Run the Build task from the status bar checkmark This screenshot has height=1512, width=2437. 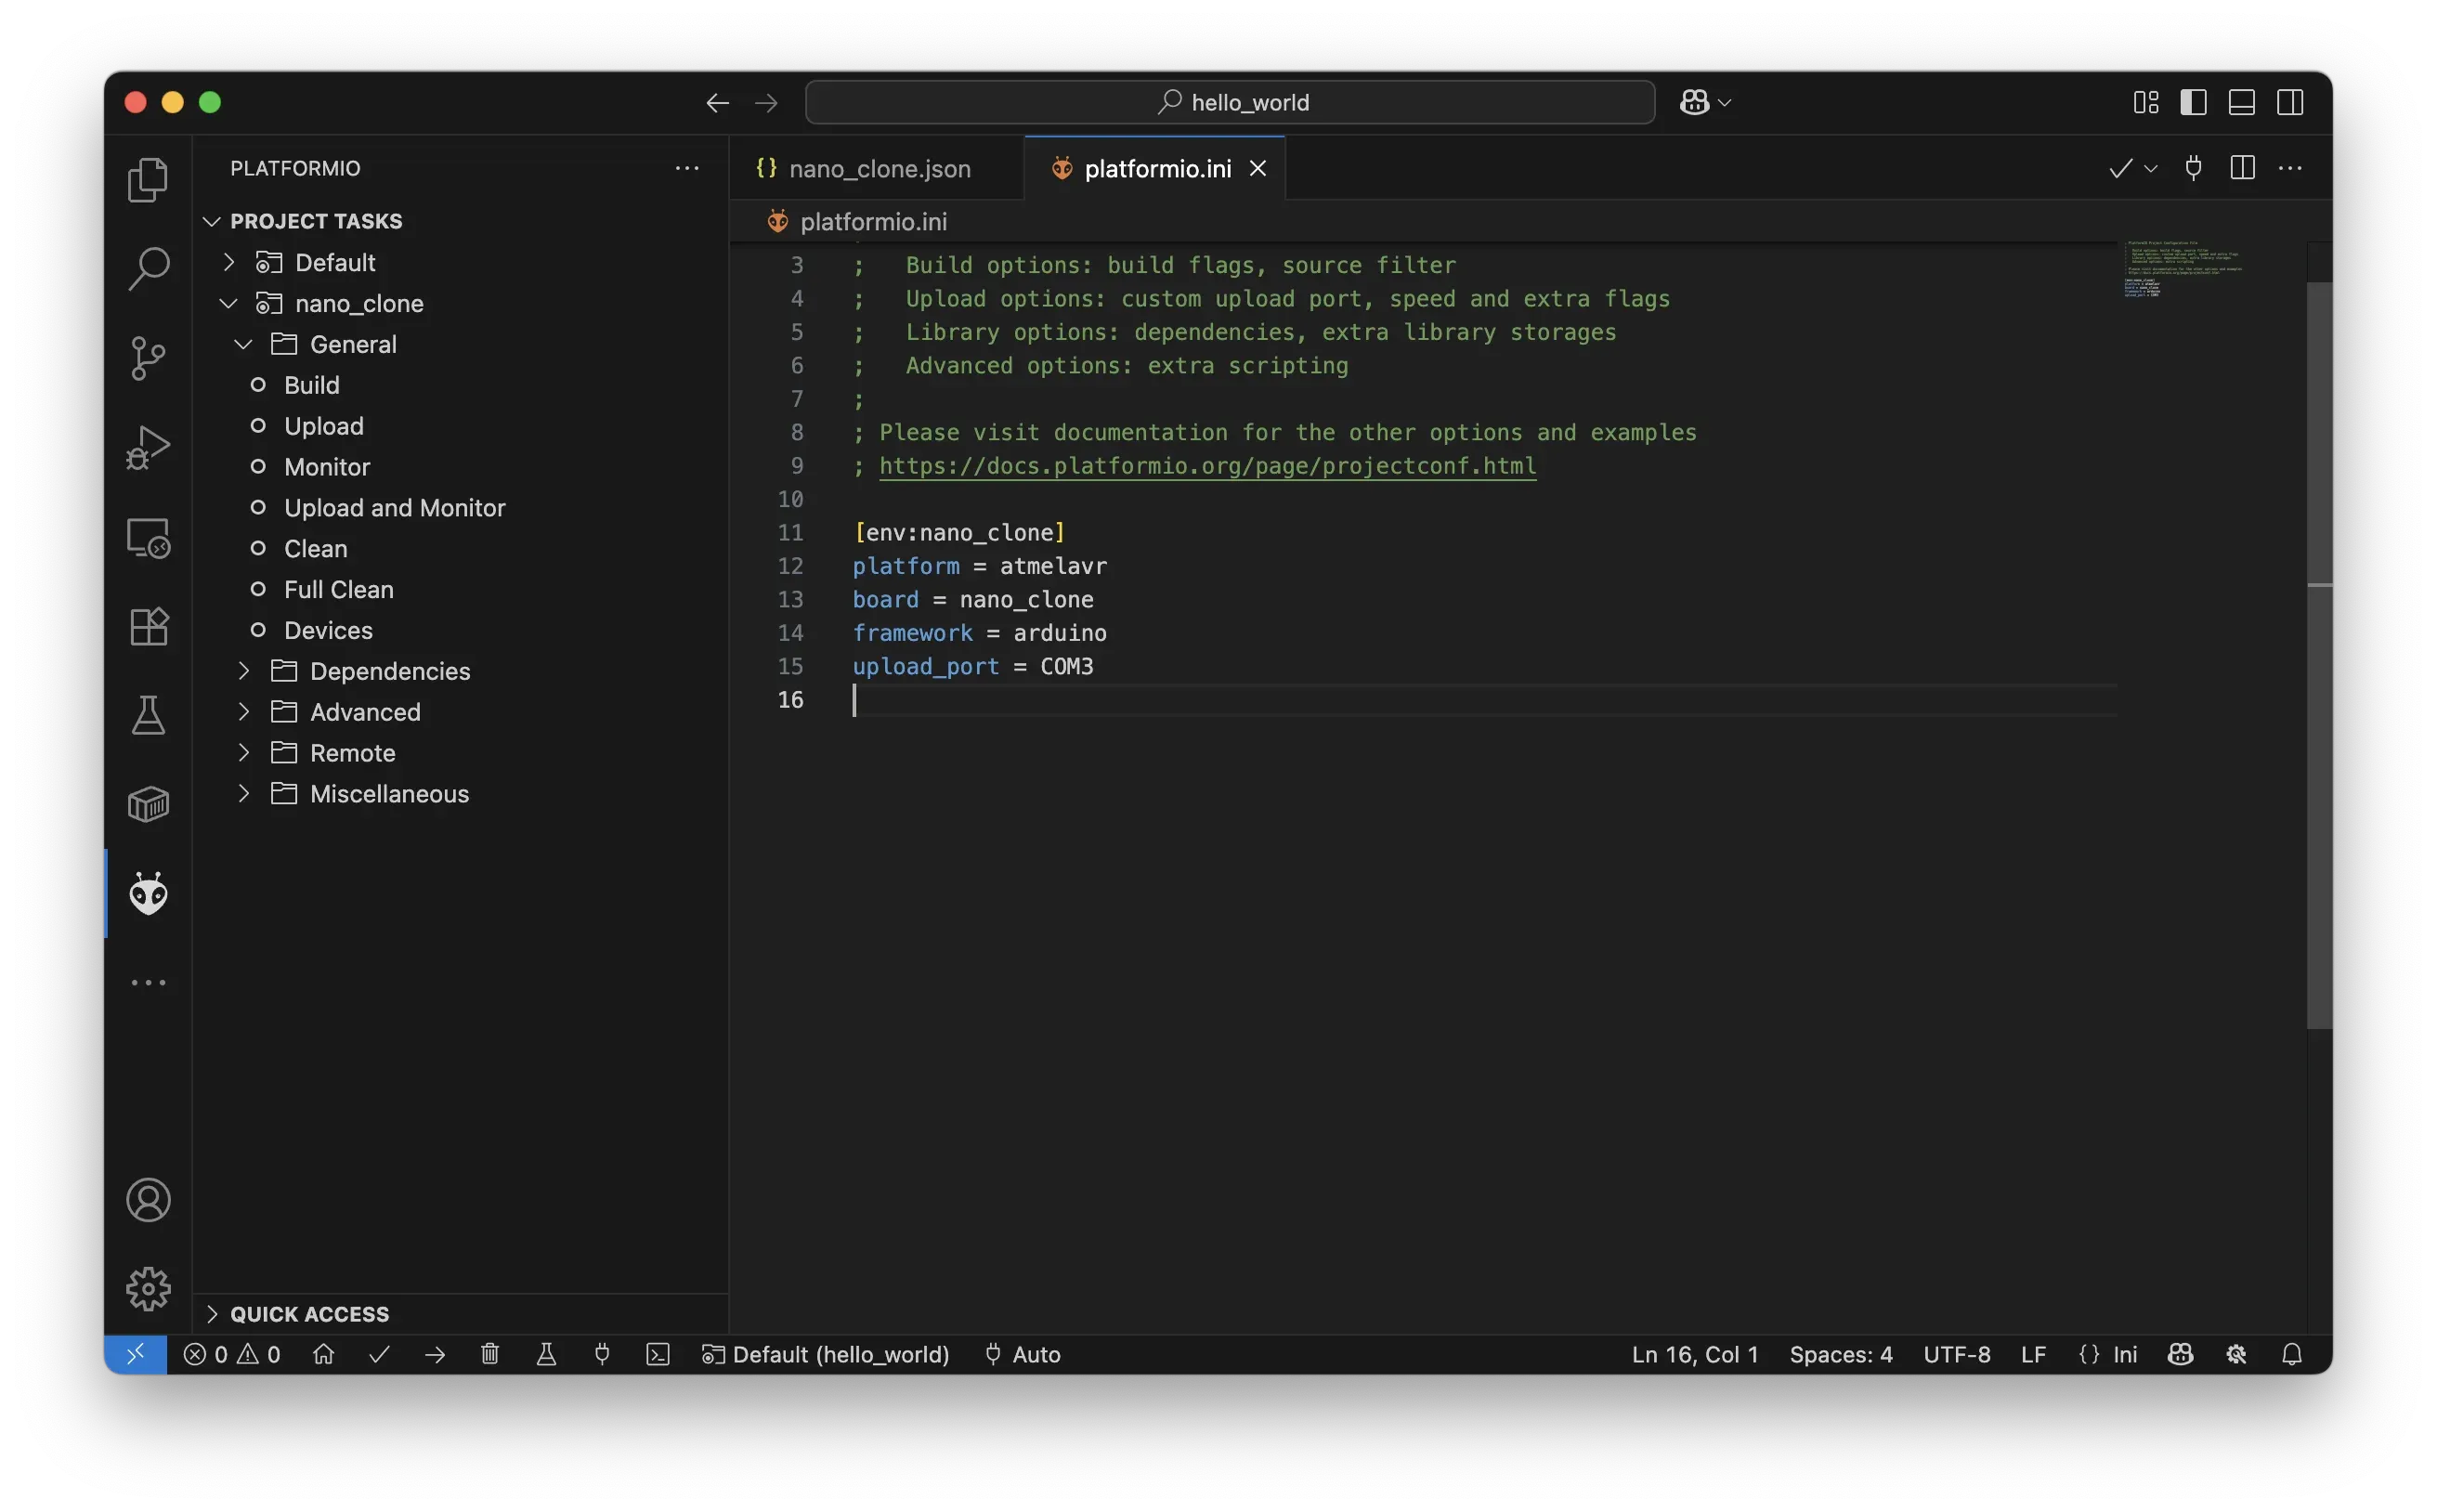(x=380, y=1354)
